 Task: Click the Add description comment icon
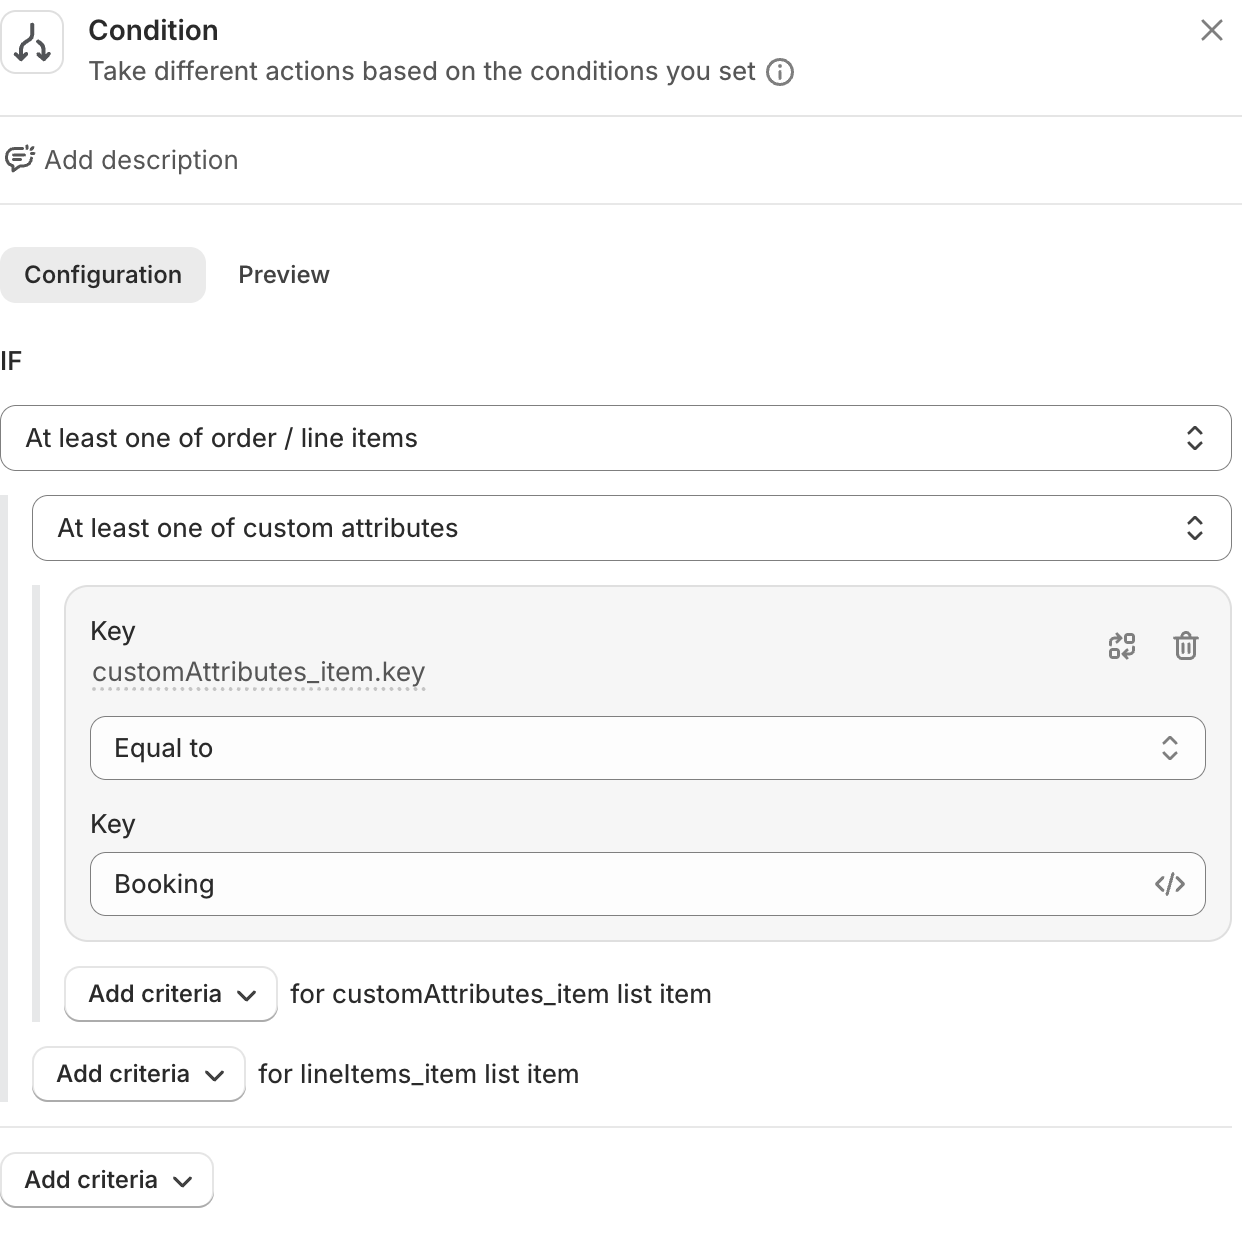[19, 160]
